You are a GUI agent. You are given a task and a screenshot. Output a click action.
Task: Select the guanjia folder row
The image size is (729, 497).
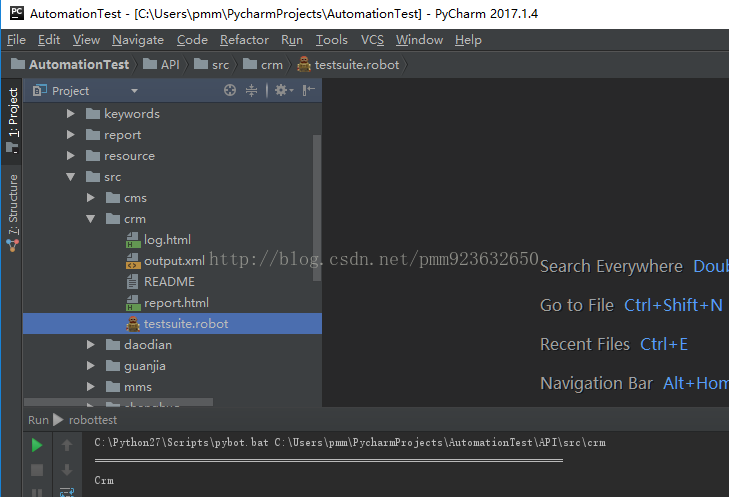click(172, 366)
